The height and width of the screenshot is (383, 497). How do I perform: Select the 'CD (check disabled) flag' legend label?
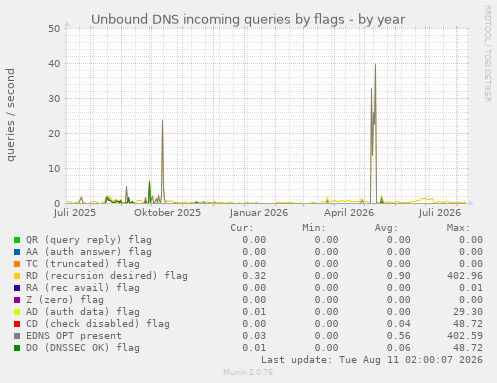coord(98,324)
